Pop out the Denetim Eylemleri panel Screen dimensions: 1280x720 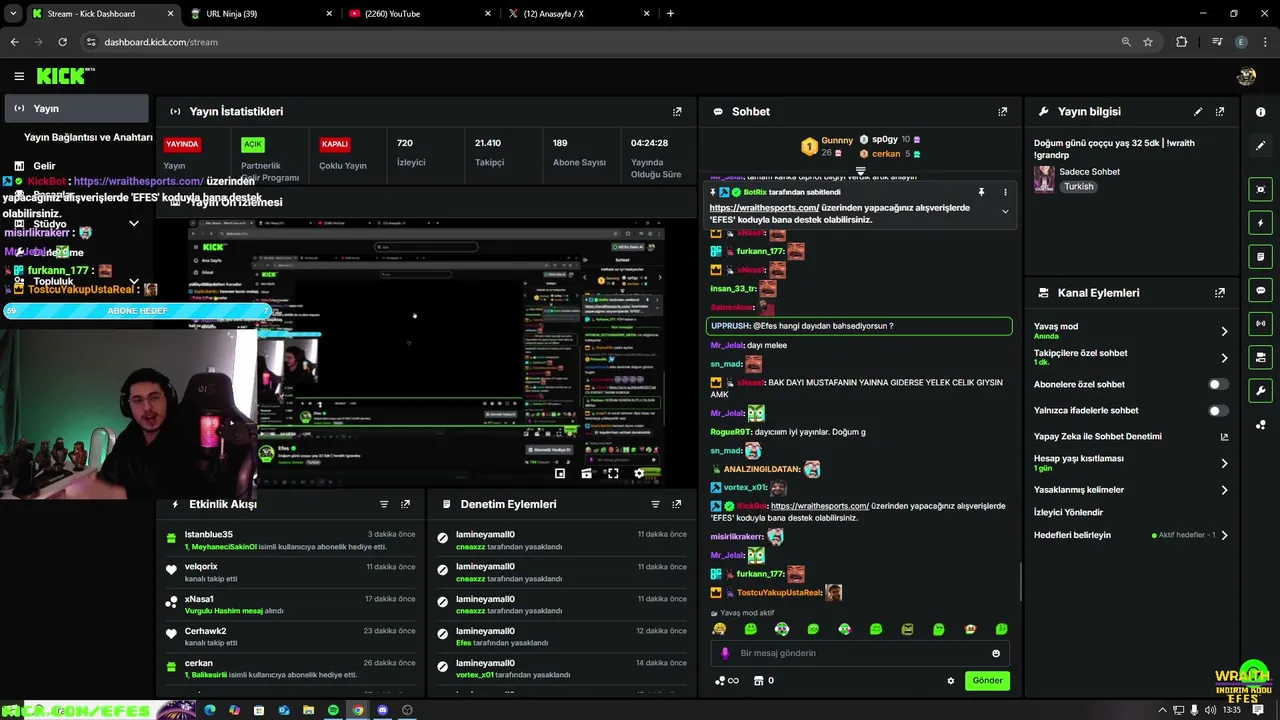click(677, 505)
